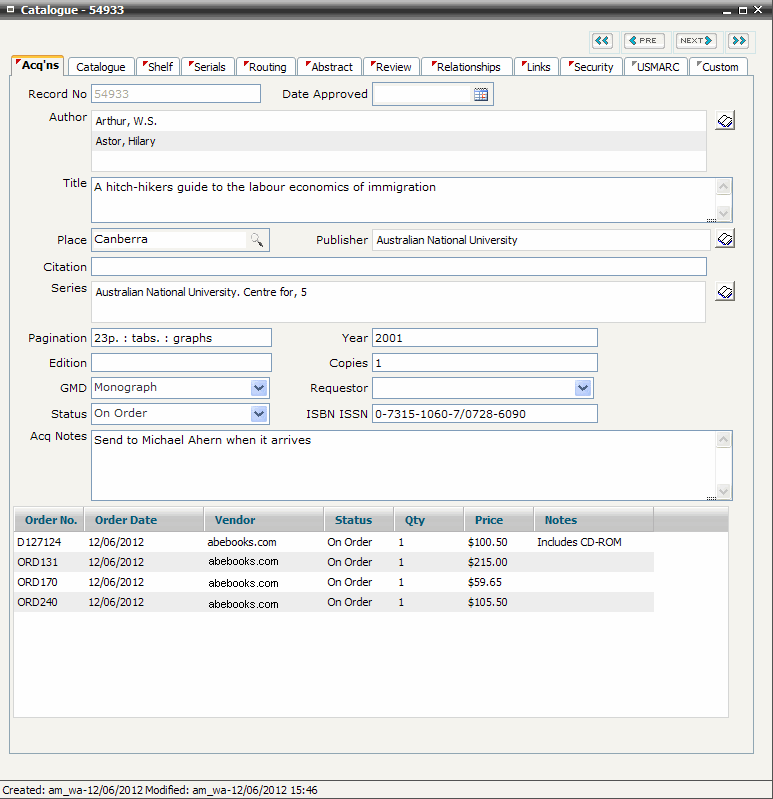773x799 pixels.
Task: Click the Title field resize grip
Action: click(x=711, y=218)
